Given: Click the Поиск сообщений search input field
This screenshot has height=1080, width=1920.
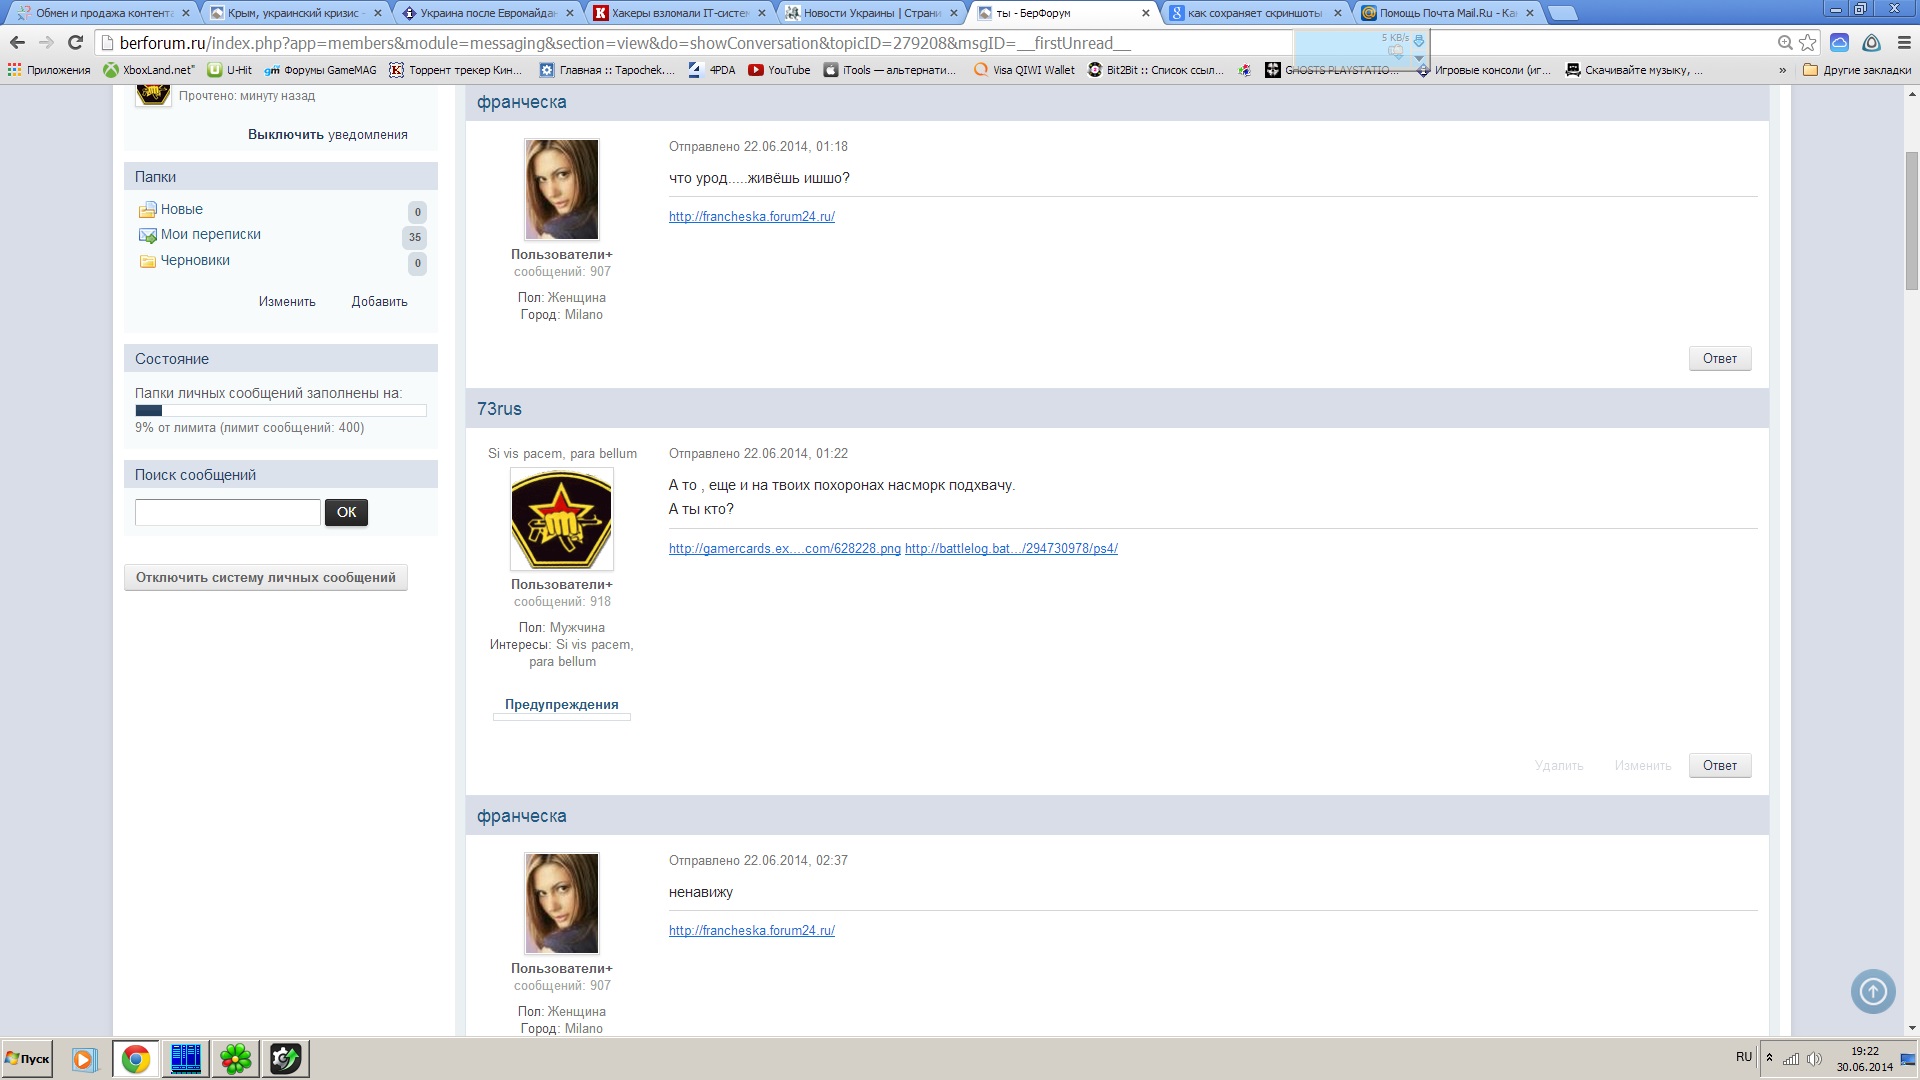Looking at the screenshot, I should pos(227,513).
